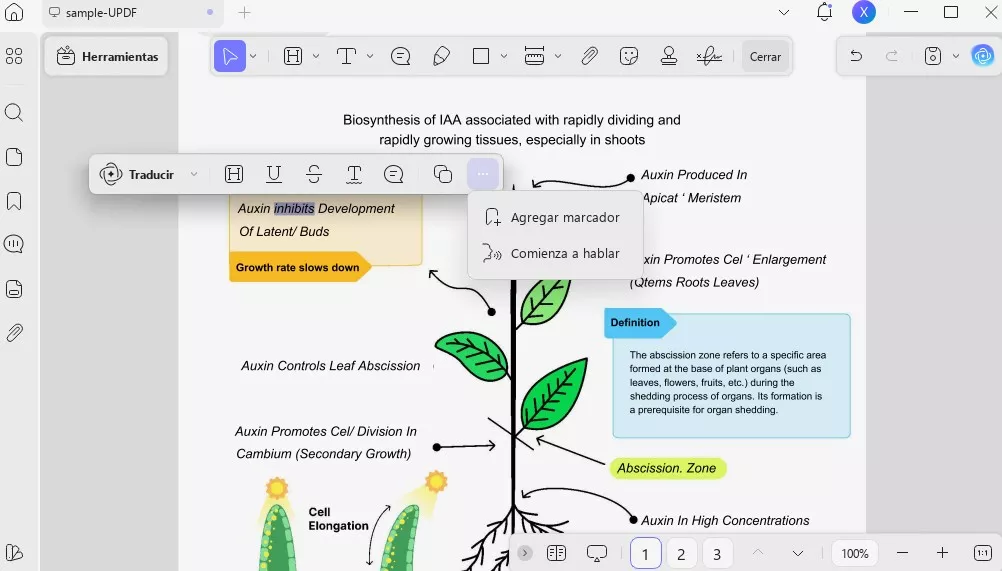Toggle the more options ellipsis button
Screen dimensions: 1002x571
pyautogui.click(x=482, y=174)
